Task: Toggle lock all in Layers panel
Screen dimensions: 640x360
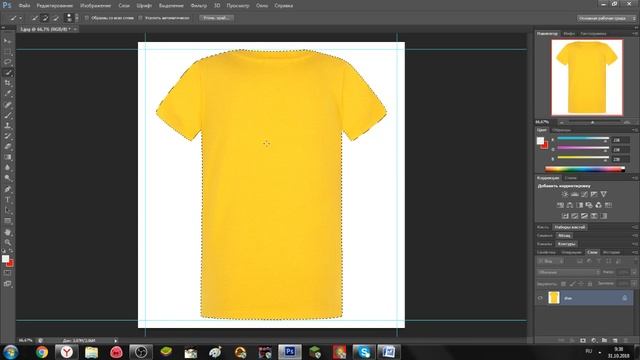Action: [590, 284]
